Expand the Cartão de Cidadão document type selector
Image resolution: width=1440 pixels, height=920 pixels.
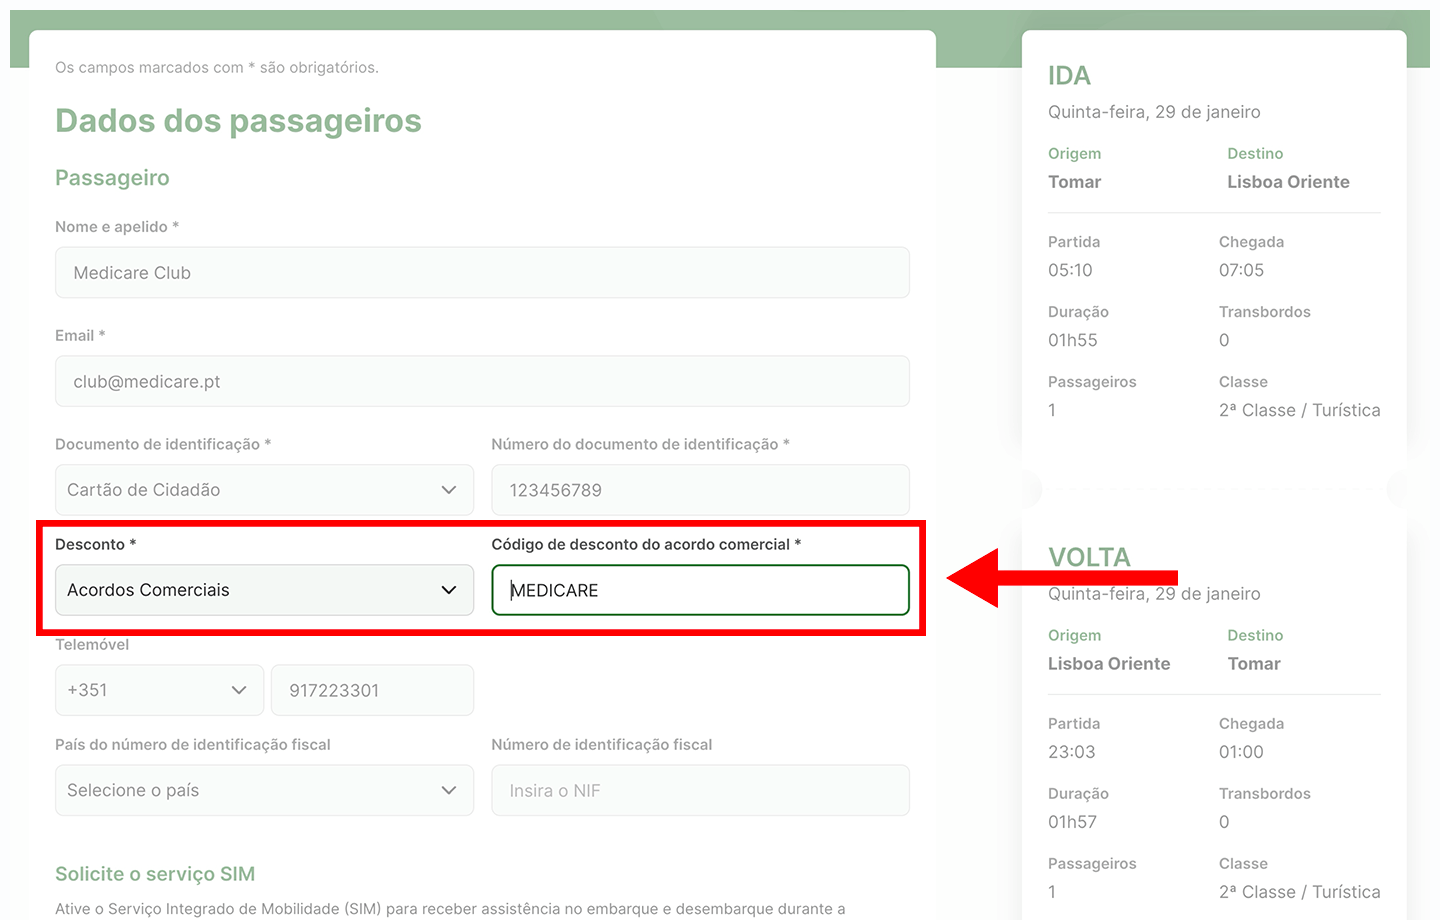point(264,490)
